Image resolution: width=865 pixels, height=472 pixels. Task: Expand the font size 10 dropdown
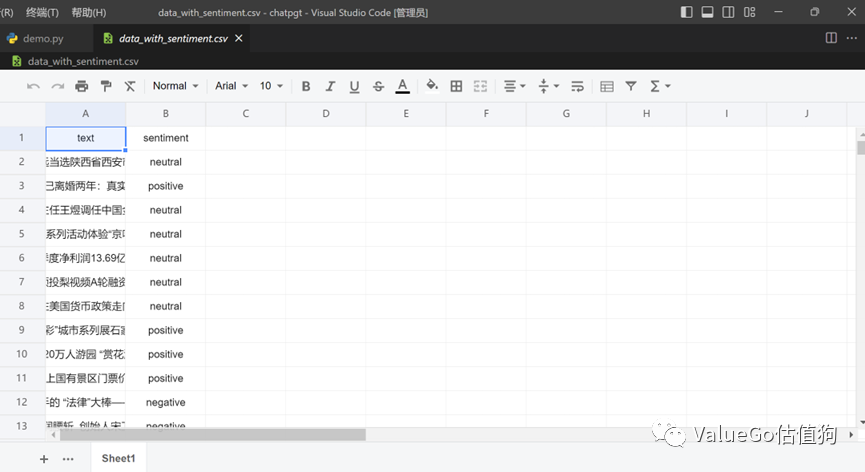[271, 86]
